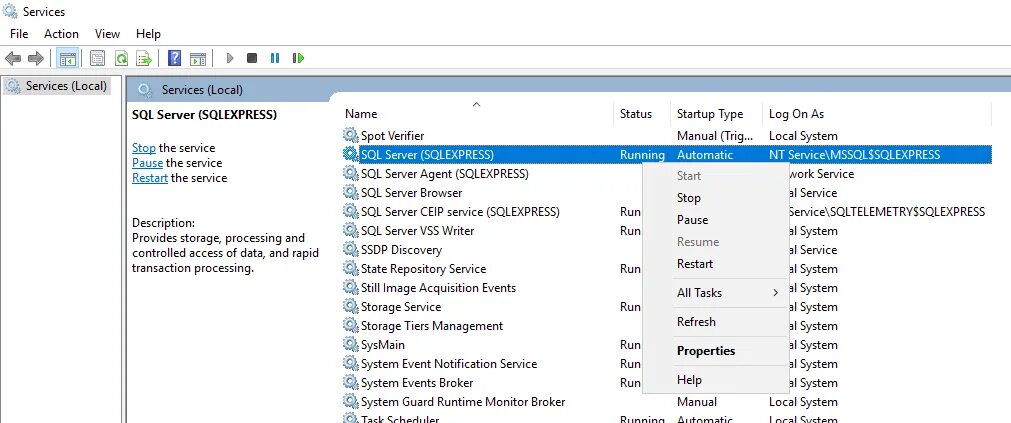Sort by the Startup Type column header
Screen dimensions: 1011x423
point(710,114)
